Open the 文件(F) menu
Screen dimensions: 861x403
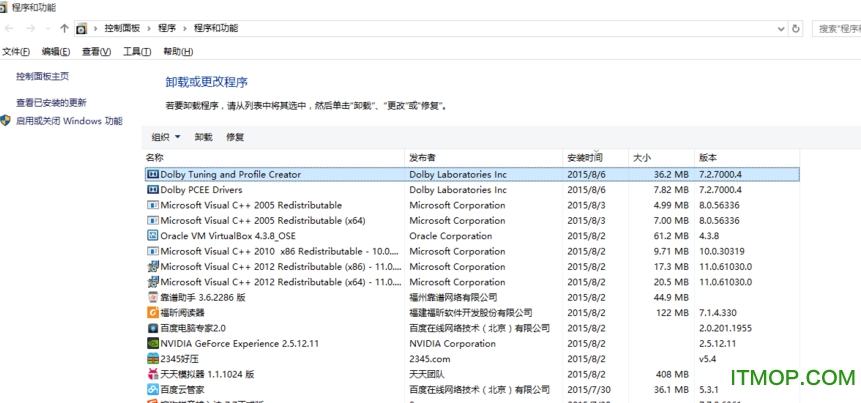pos(16,52)
